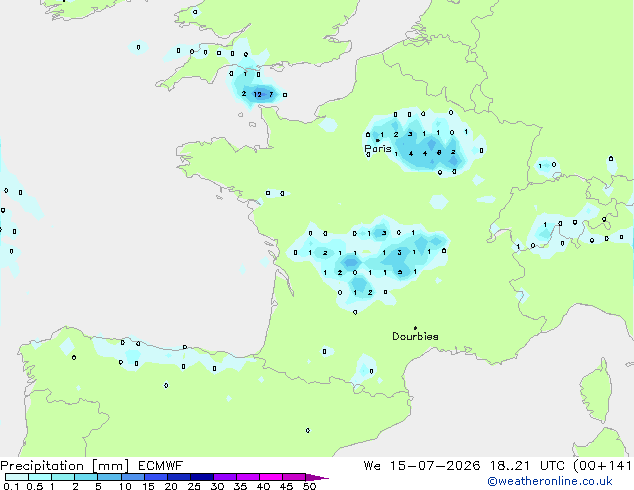634x490 pixels.
Task: Click the 'We 15-07-2026' date text
Action: (x=421, y=466)
